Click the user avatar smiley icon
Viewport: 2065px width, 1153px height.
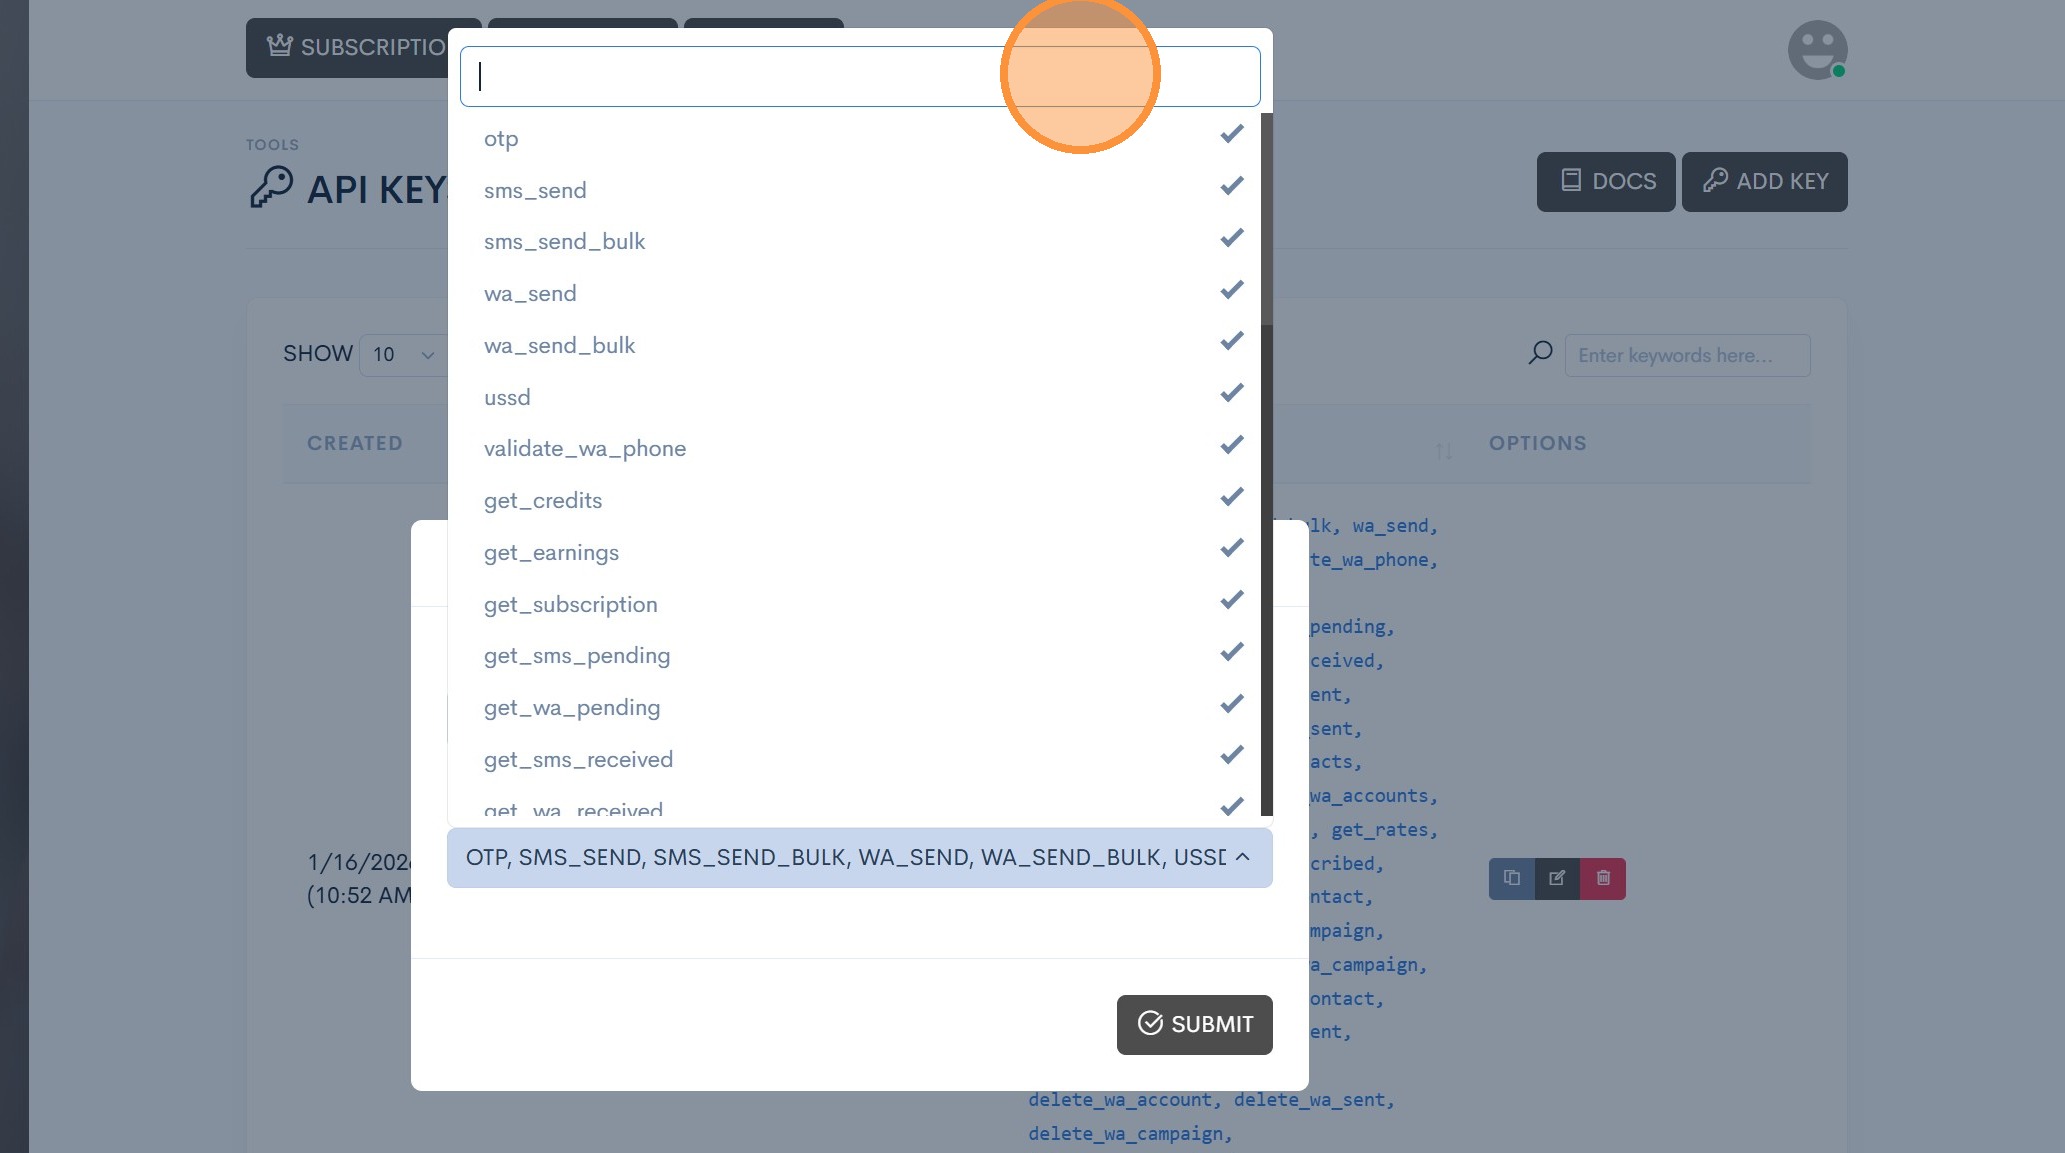point(1817,50)
